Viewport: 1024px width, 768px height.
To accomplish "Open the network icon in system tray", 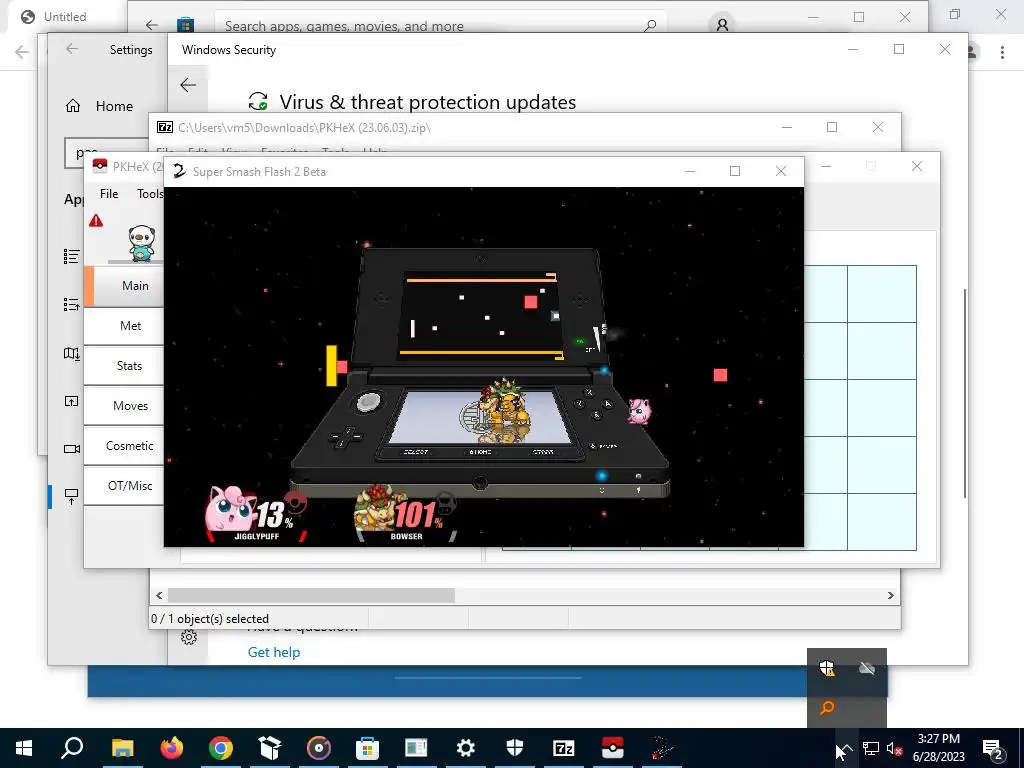I will point(871,748).
